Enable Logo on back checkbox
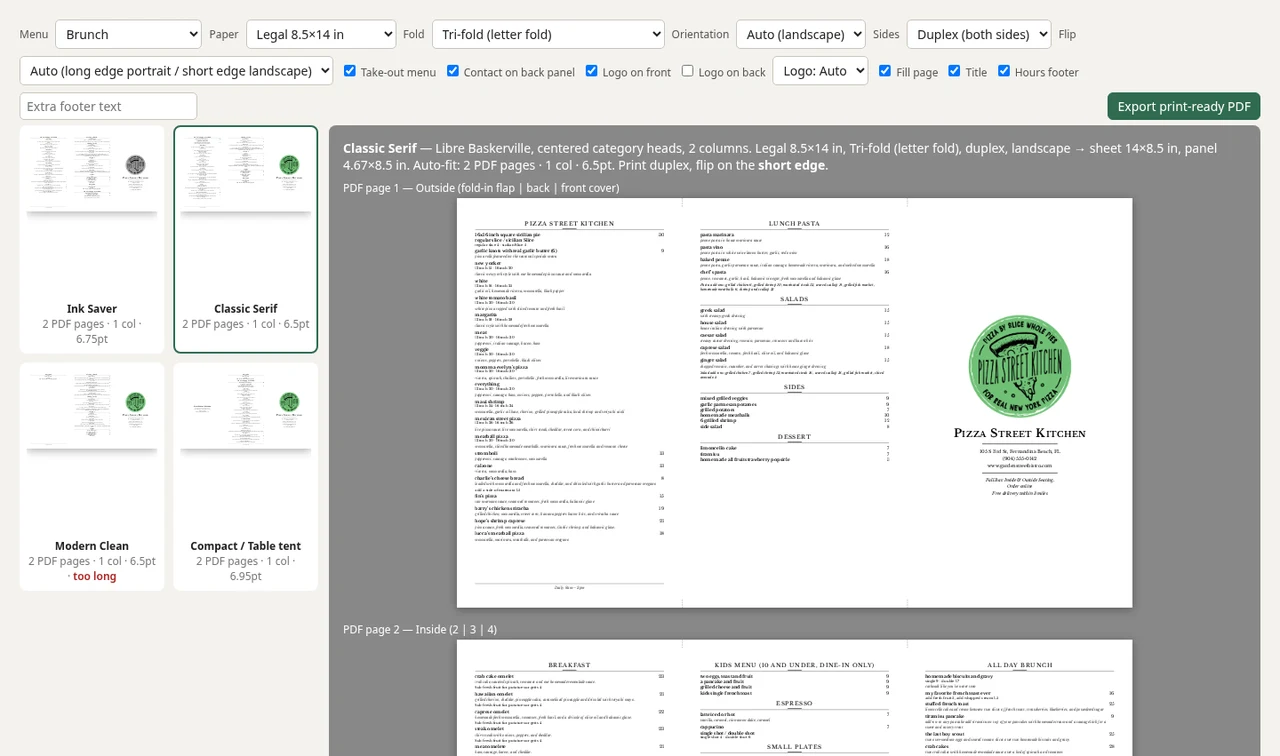Screen dimensions: 1280x756 click(687, 71)
